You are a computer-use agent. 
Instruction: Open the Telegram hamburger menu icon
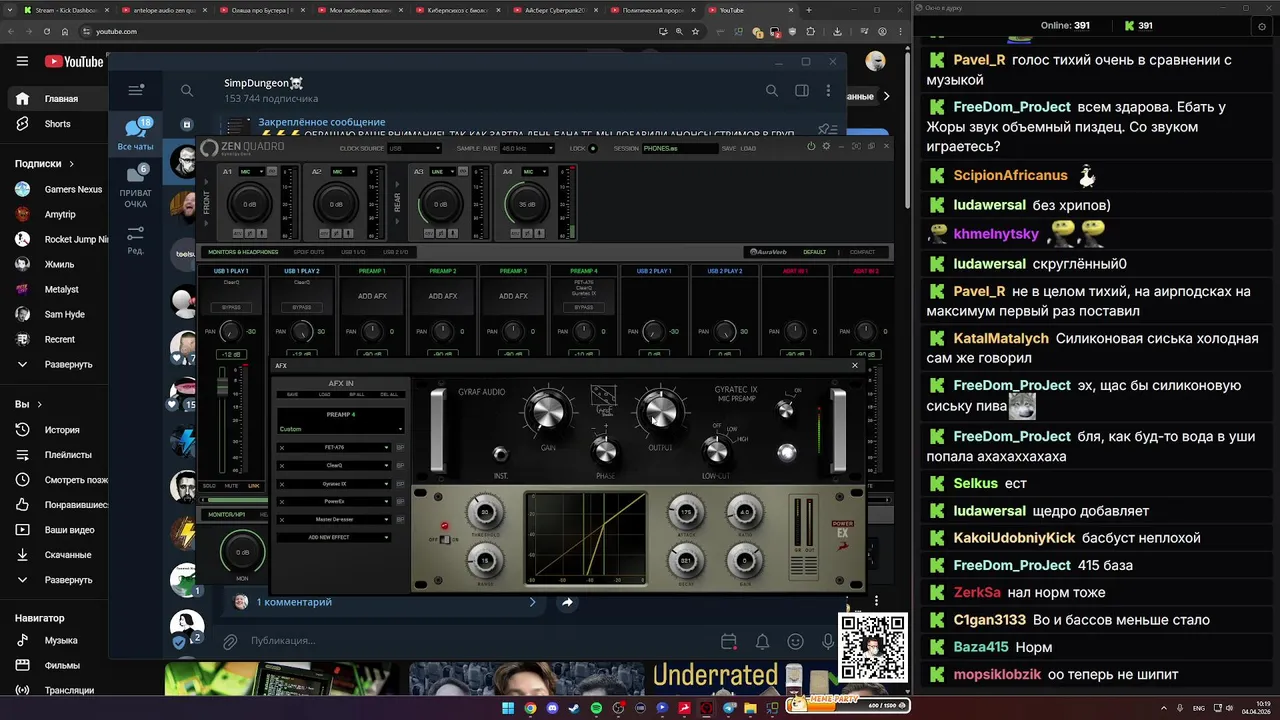coord(136,90)
